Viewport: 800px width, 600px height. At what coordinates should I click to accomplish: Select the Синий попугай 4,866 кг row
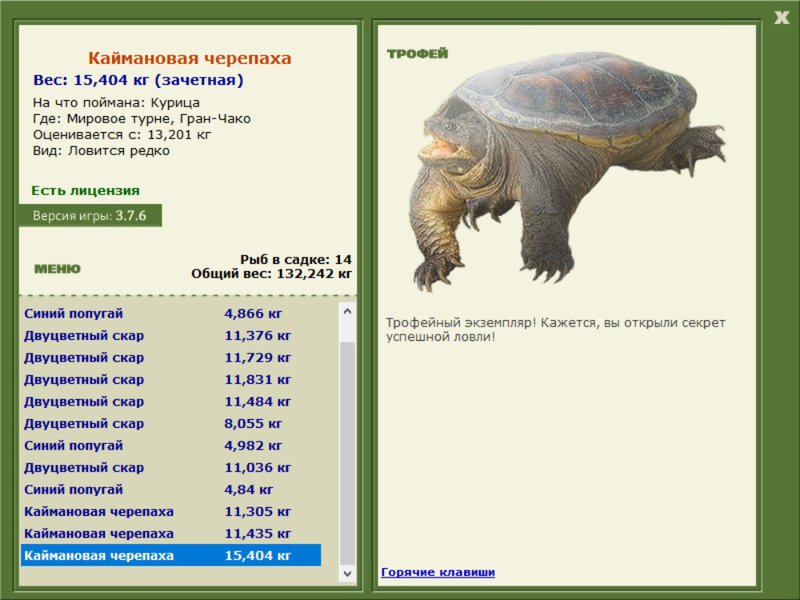[x=171, y=313]
